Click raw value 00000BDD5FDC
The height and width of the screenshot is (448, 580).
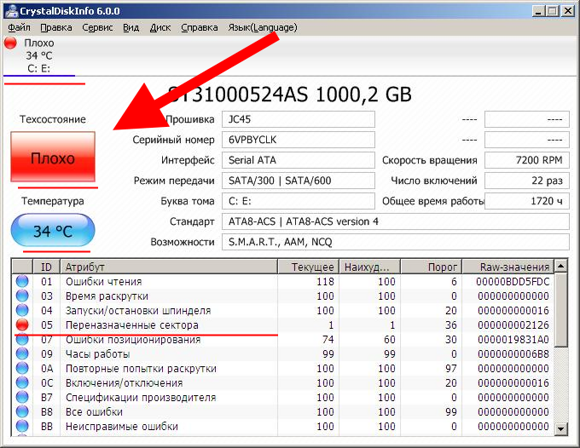point(513,282)
